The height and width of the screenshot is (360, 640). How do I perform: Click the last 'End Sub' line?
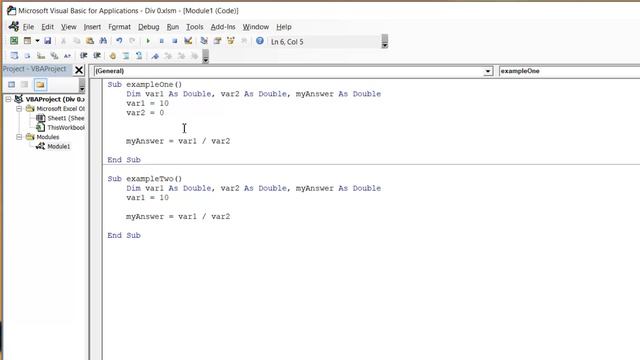[x=124, y=236]
